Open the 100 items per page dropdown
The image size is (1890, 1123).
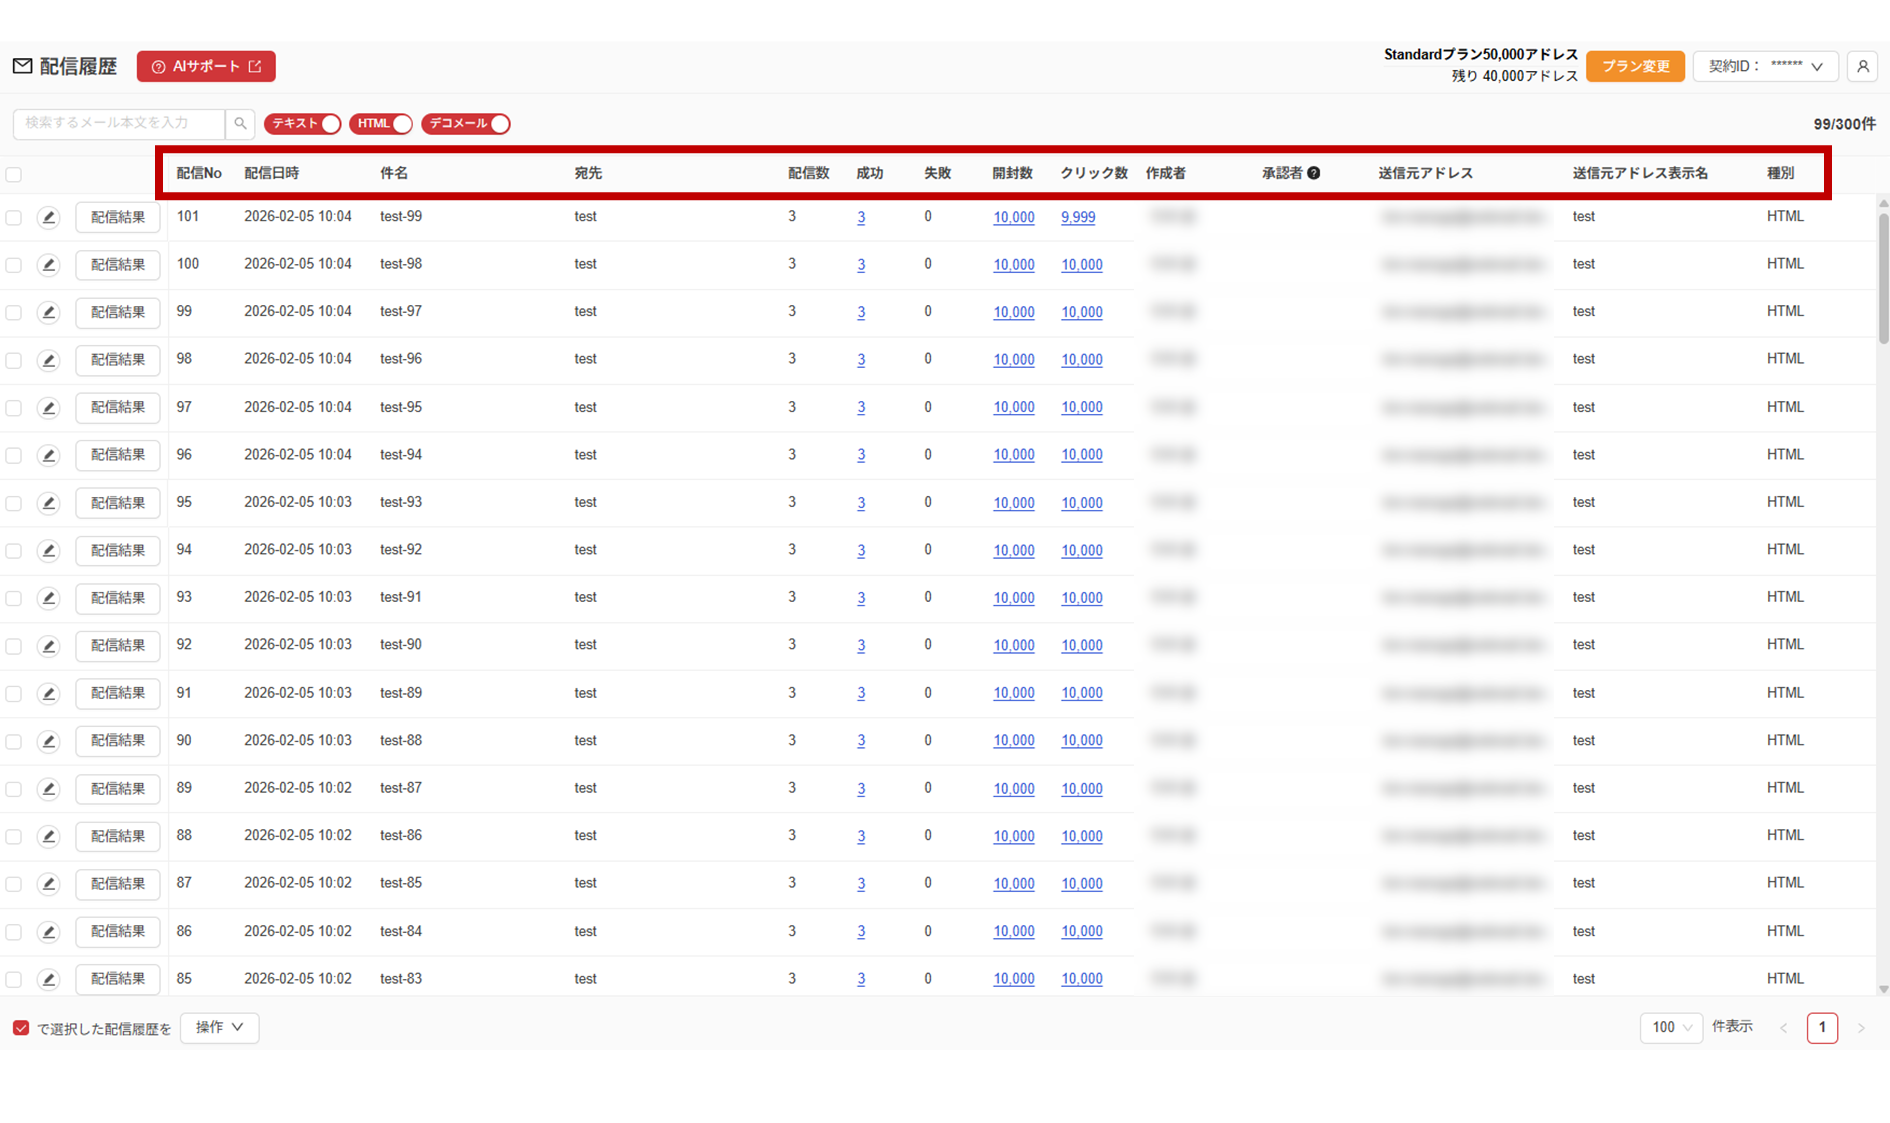coord(1670,1028)
